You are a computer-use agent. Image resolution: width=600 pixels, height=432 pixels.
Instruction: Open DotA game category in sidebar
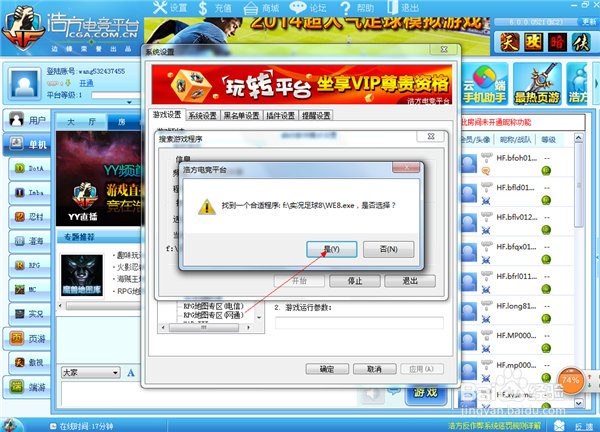coord(30,168)
